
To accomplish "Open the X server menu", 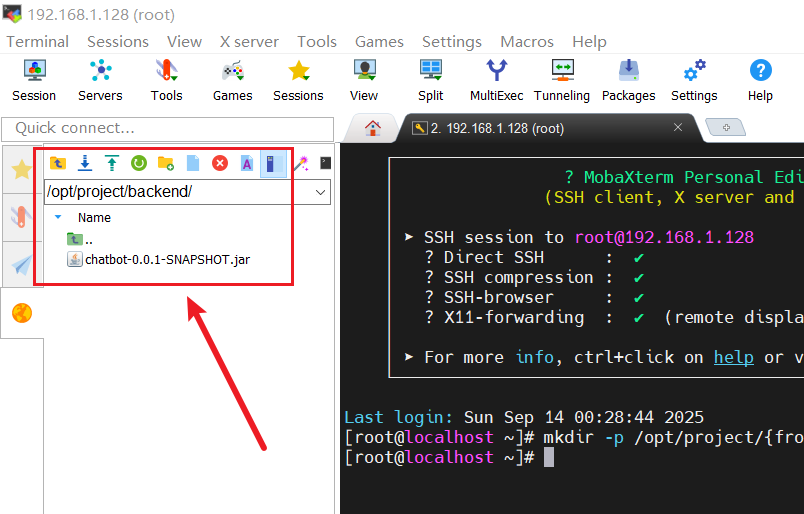I will point(249,42).
